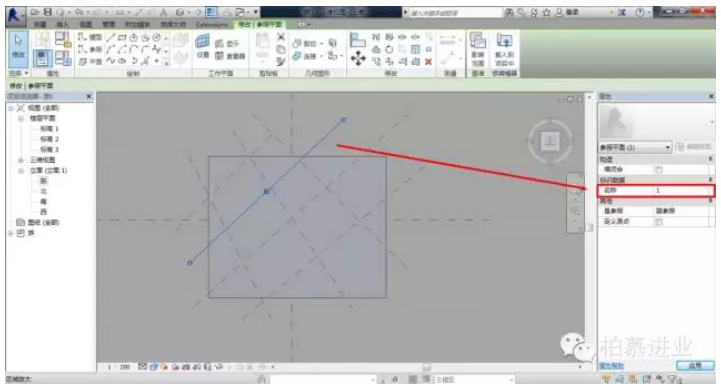Click the selection filter icon in status bar
Screen dimensions: 721x389
click(674, 379)
